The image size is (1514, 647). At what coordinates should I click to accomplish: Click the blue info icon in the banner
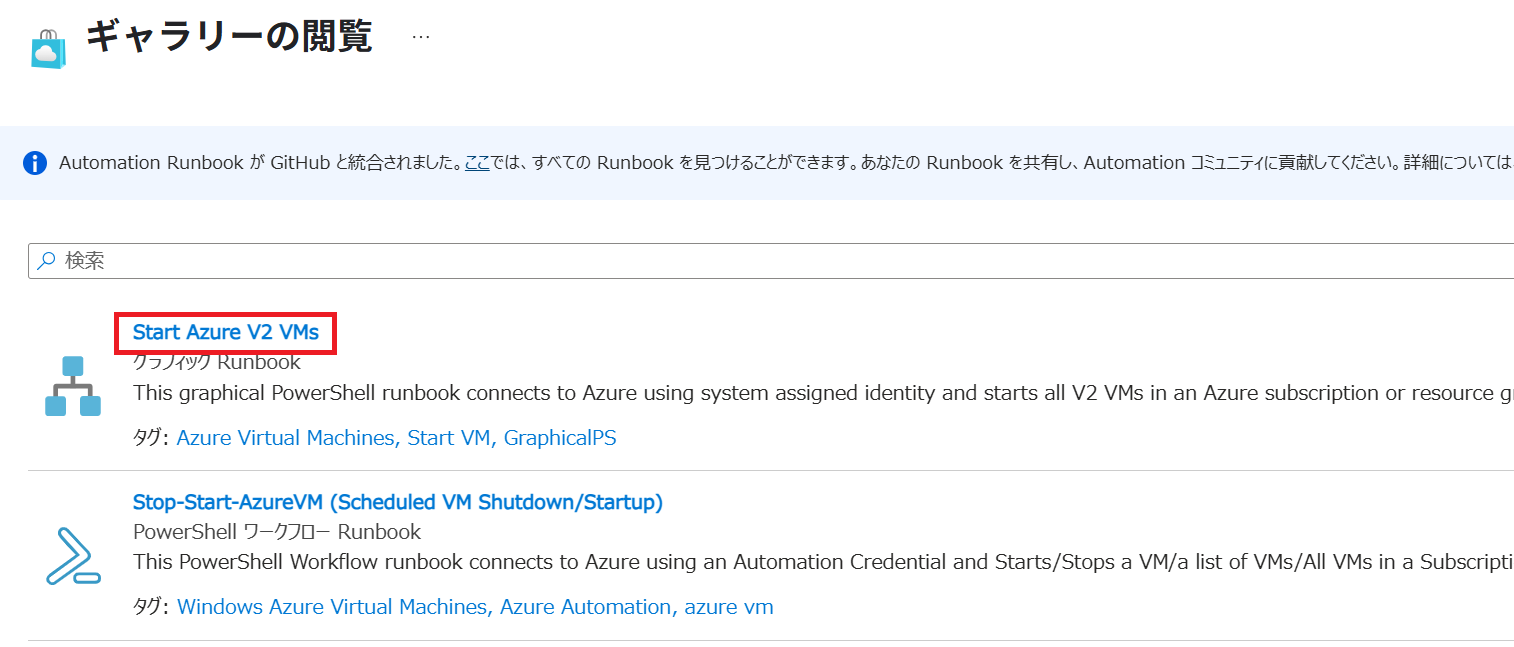pos(35,163)
